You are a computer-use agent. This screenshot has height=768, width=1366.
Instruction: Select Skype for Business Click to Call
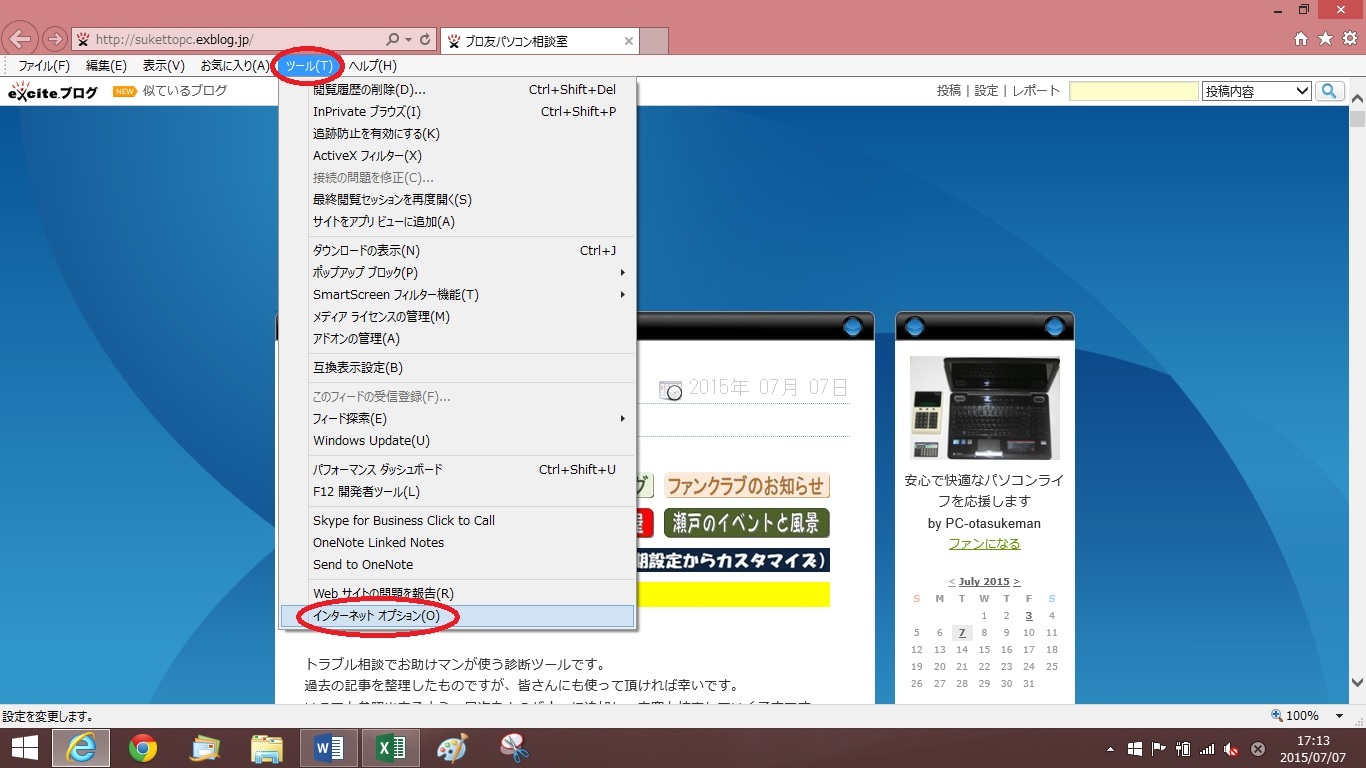(458, 521)
